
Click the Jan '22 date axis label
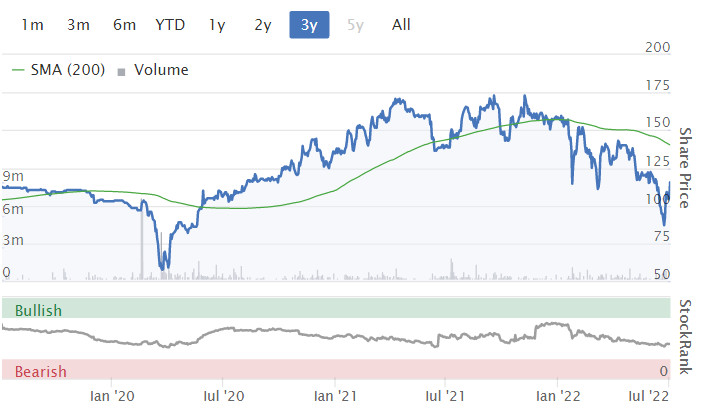(556, 394)
